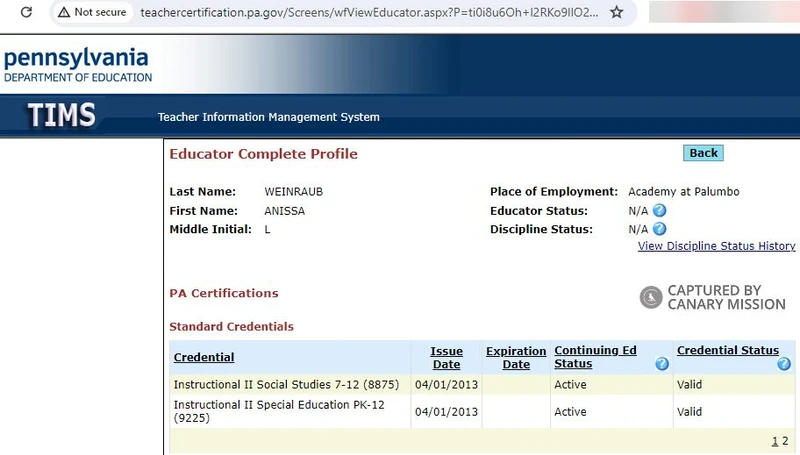Click the WEINRAUB last name value
The height and width of the screenshot is (455, 800).
pyautogui.click(x=293, y=192)
